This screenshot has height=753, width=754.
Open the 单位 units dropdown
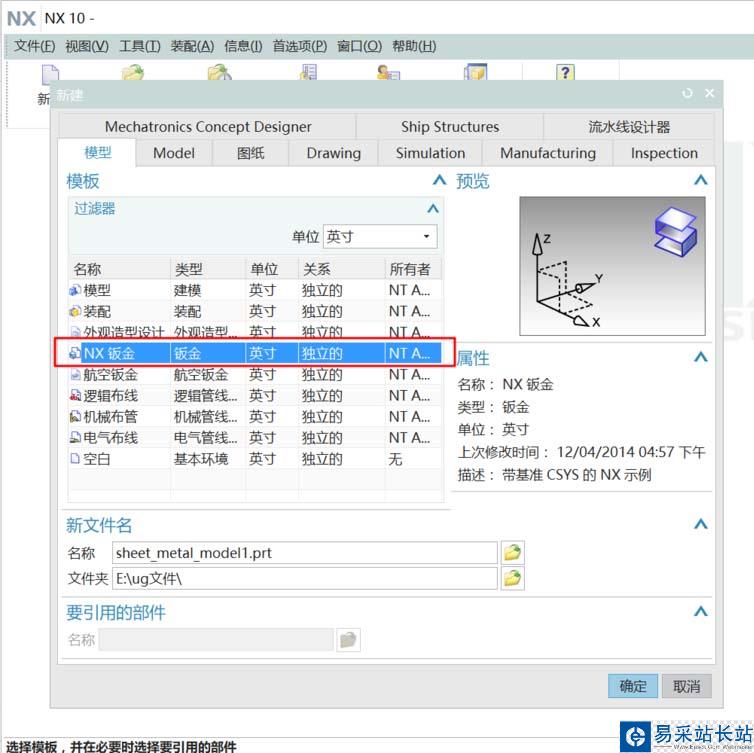[380, 236]
